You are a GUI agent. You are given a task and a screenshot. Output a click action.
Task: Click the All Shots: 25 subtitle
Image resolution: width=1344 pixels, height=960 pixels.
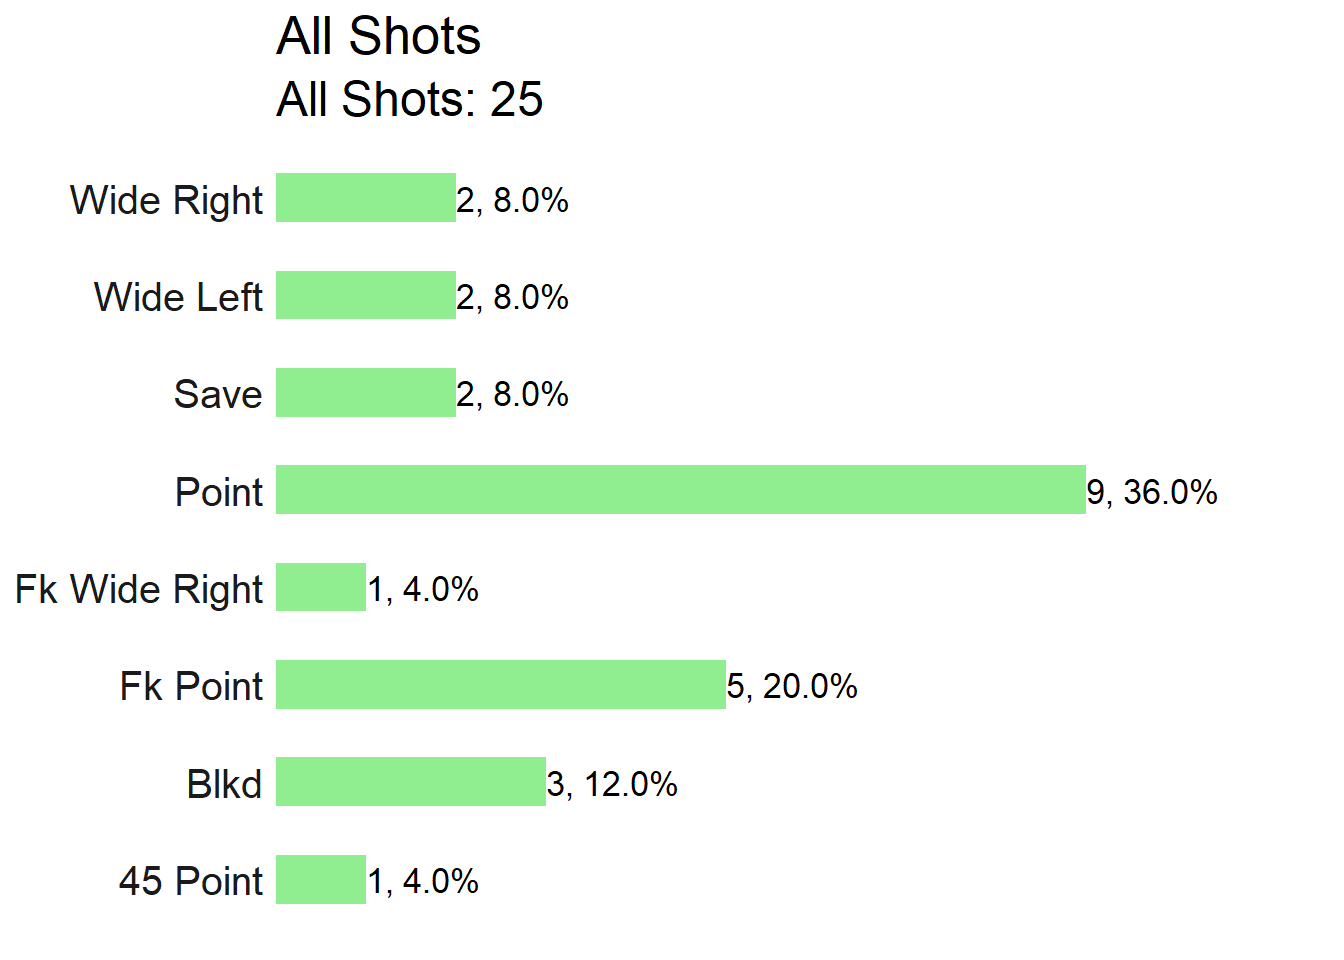pyautogui.click(x=410, y=100)
